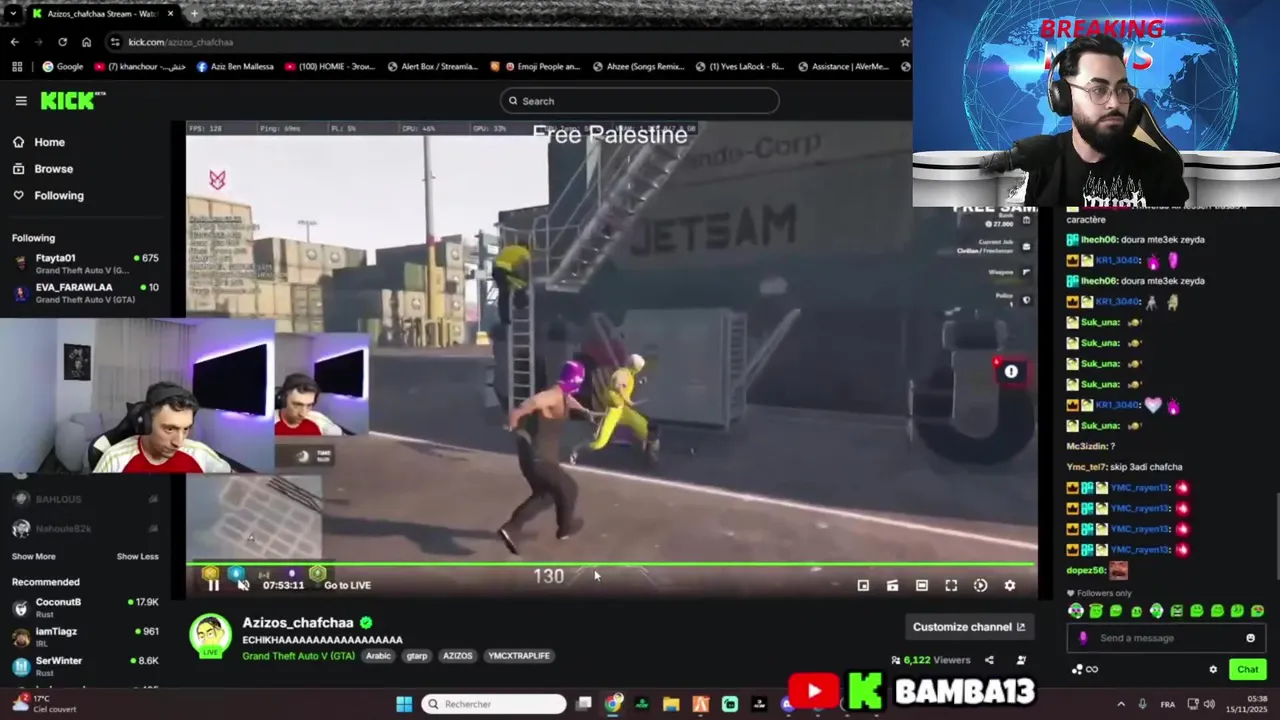Open Windows Start menu

tap(404, 704)
